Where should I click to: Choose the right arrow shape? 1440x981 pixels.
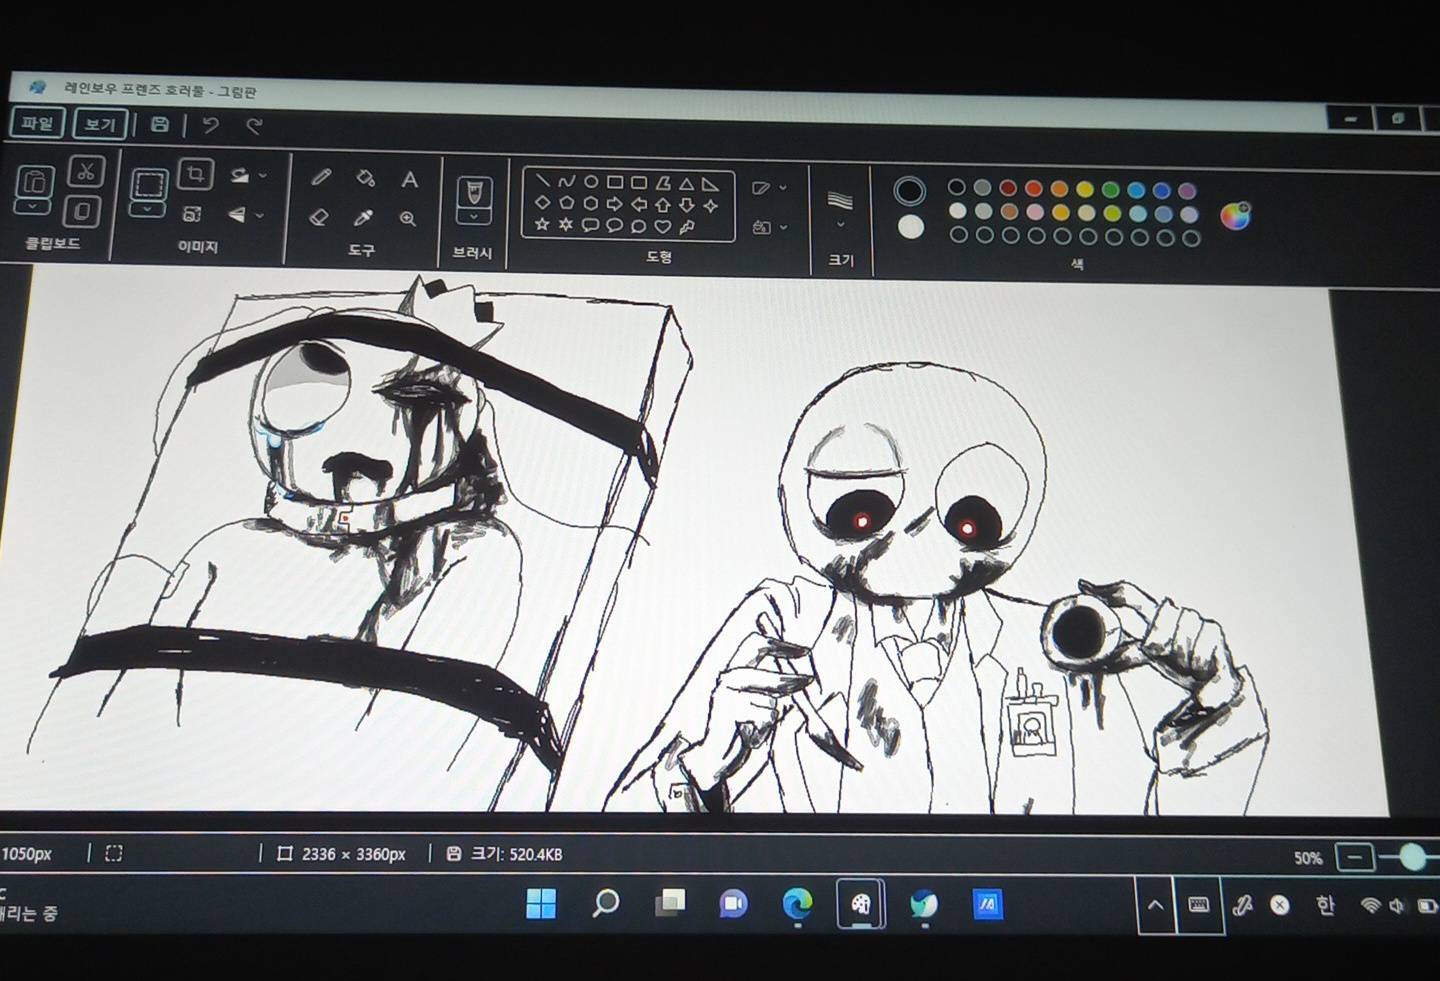pos(614,204)
